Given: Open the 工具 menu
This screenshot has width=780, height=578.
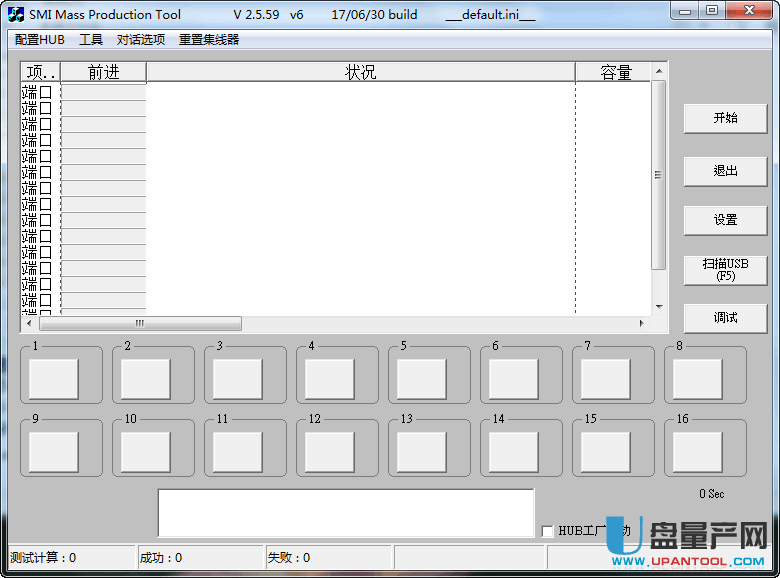Looking at the screenshot, I should coord(91,40).
